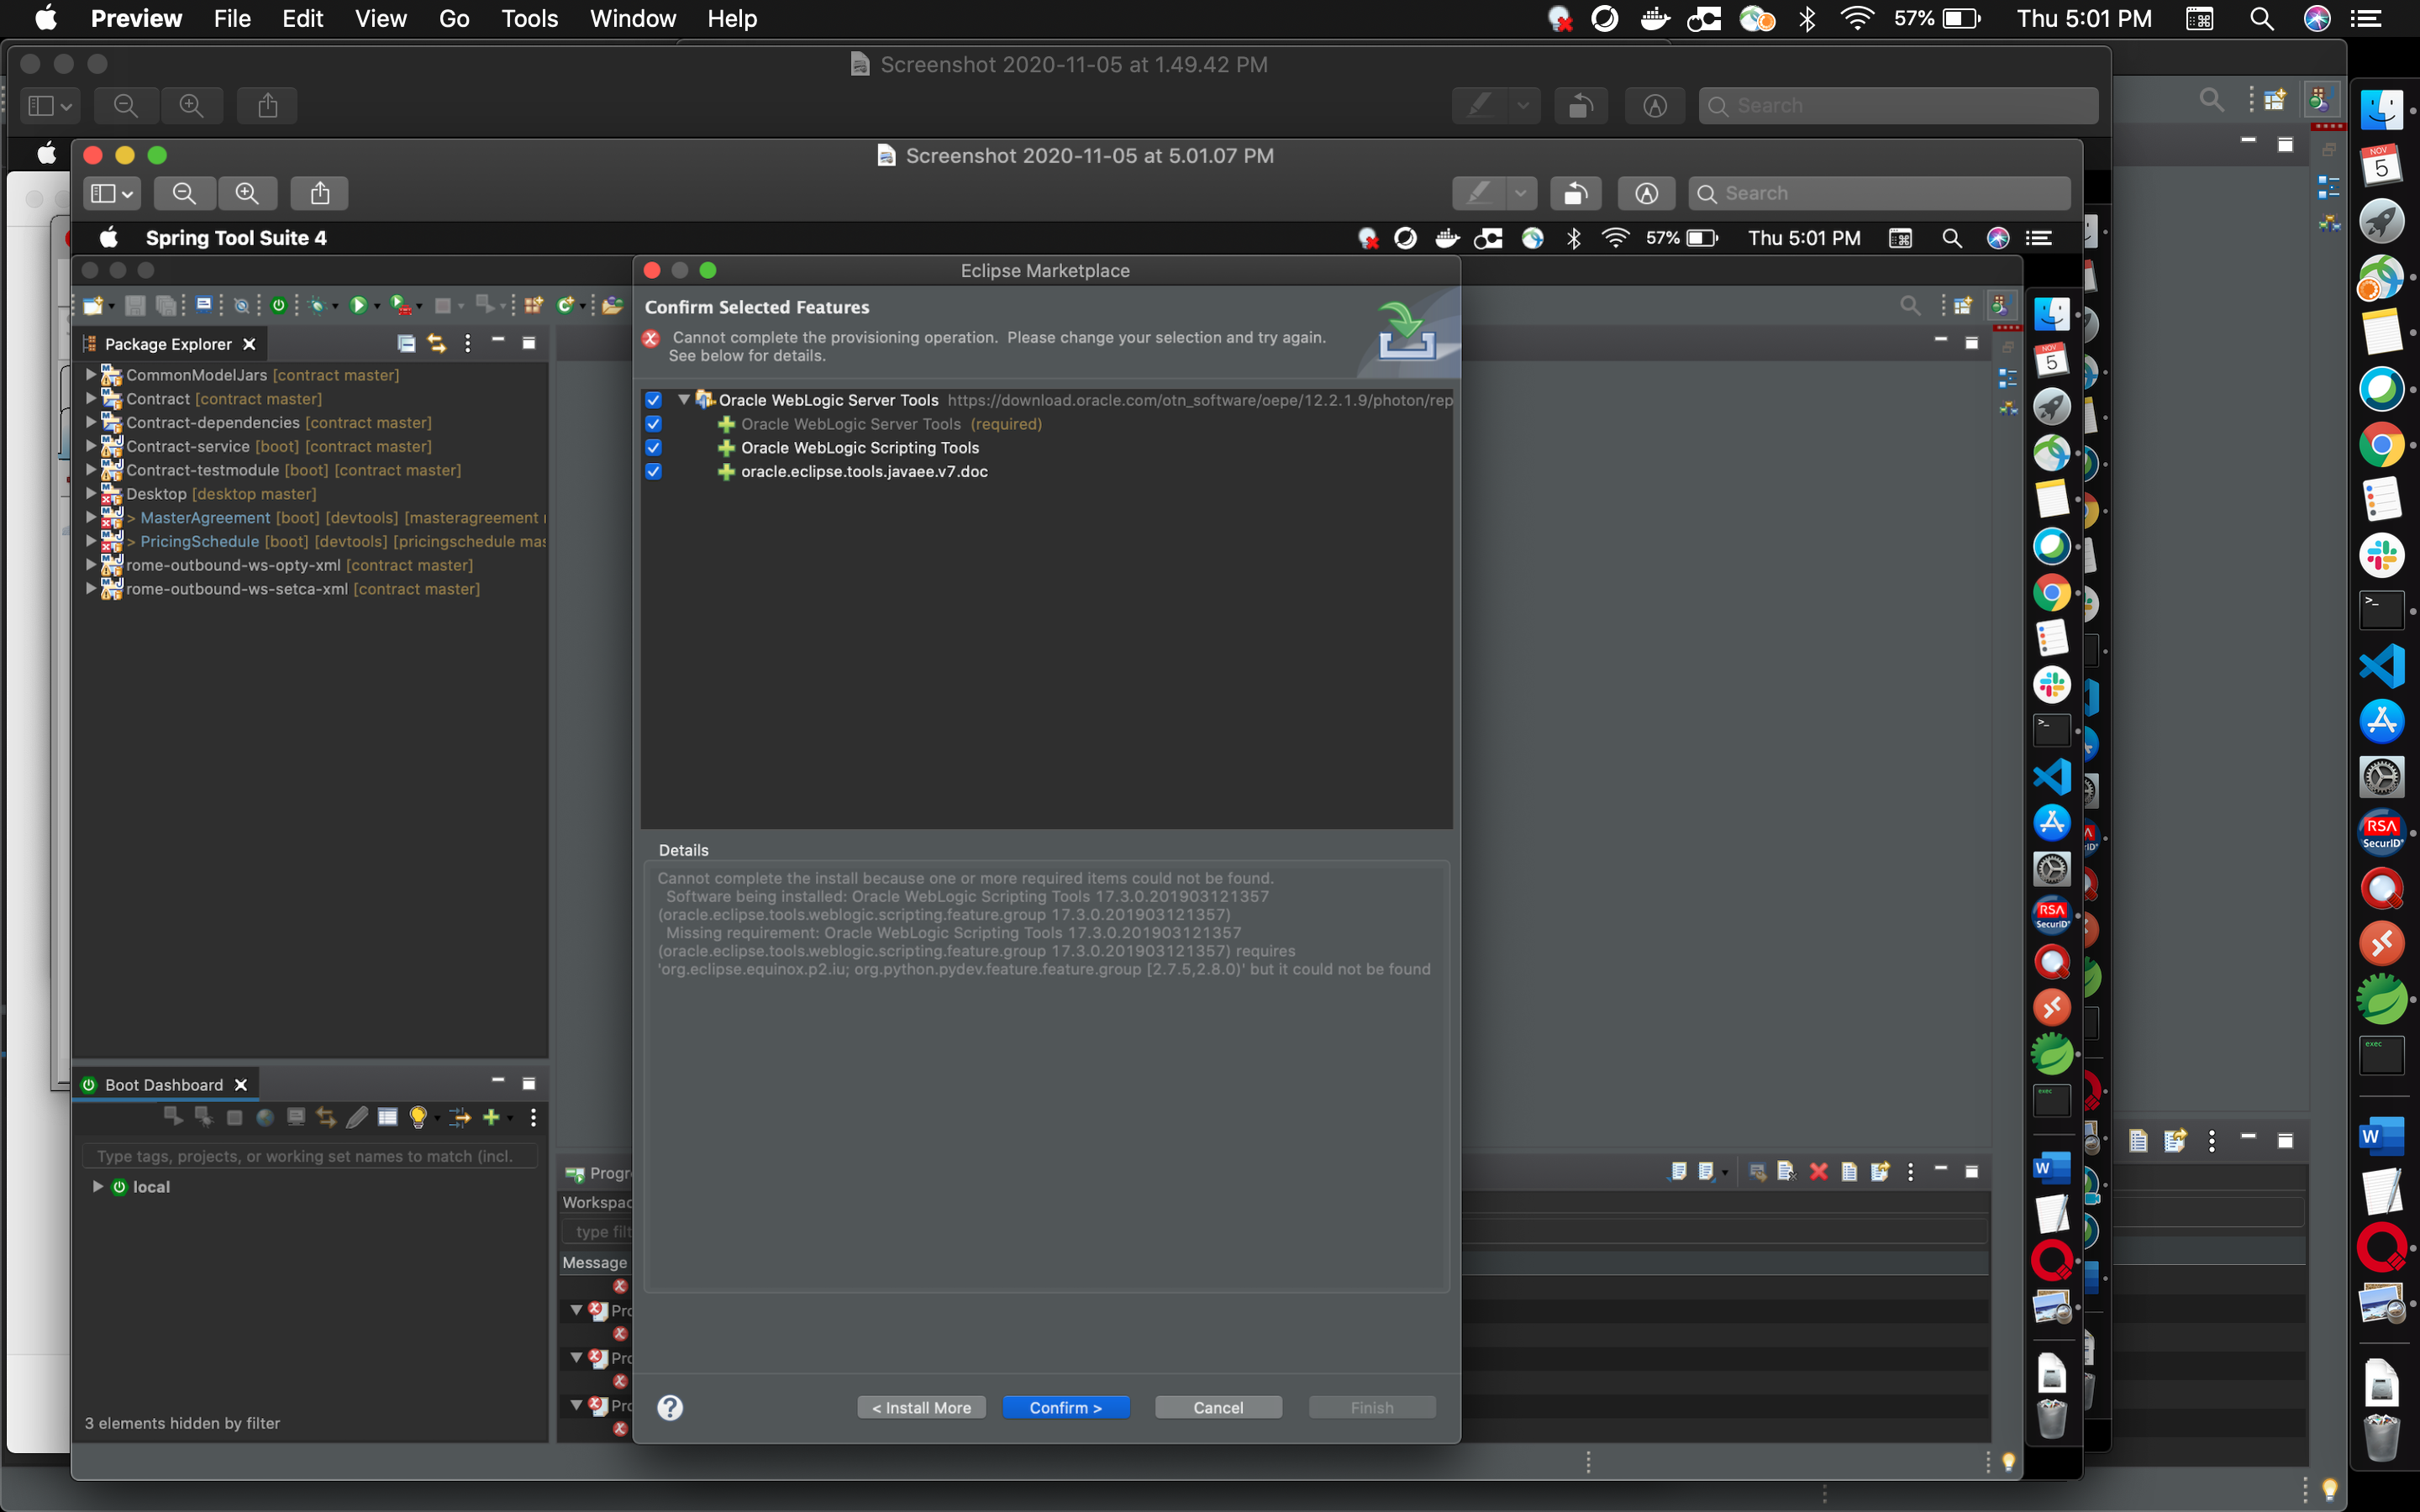Click the Open Console icon in Boot Dashboard

pyautogui.click(x=296, y=1117)
